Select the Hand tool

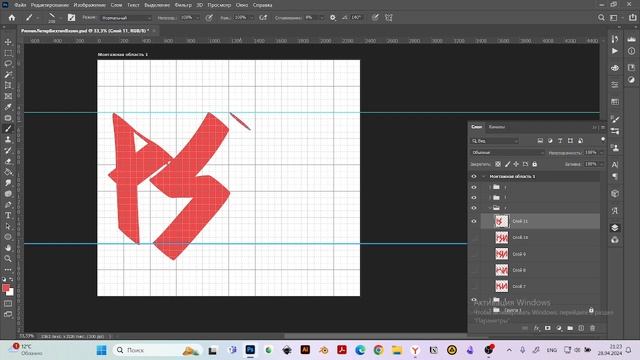[x=8, y=248]
